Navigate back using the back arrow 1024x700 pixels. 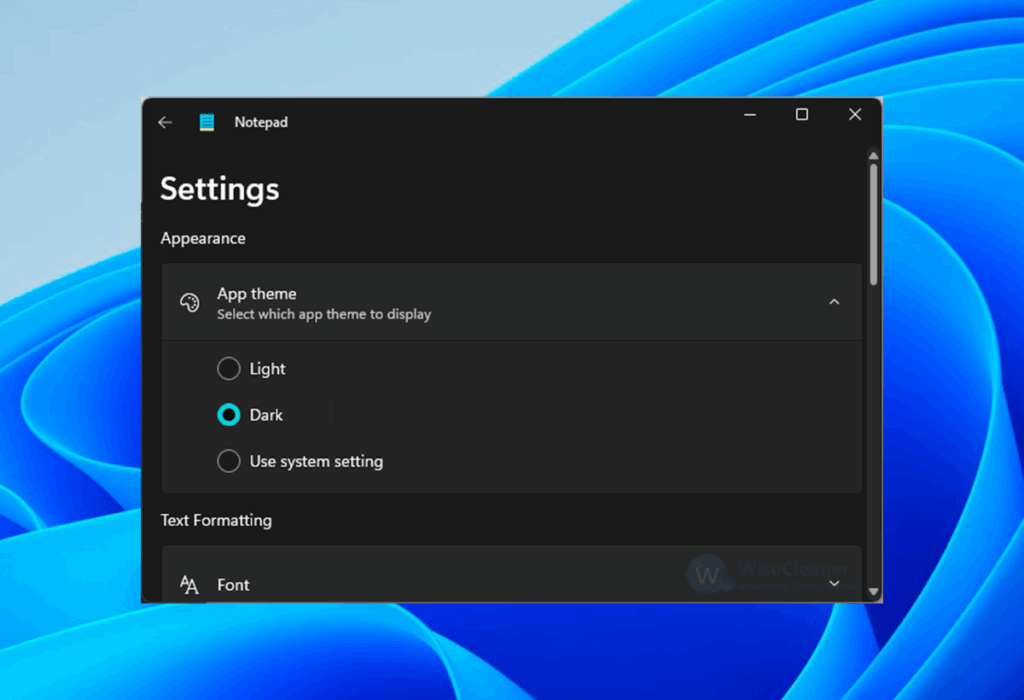pyautogui.click(x=165, y=121)
